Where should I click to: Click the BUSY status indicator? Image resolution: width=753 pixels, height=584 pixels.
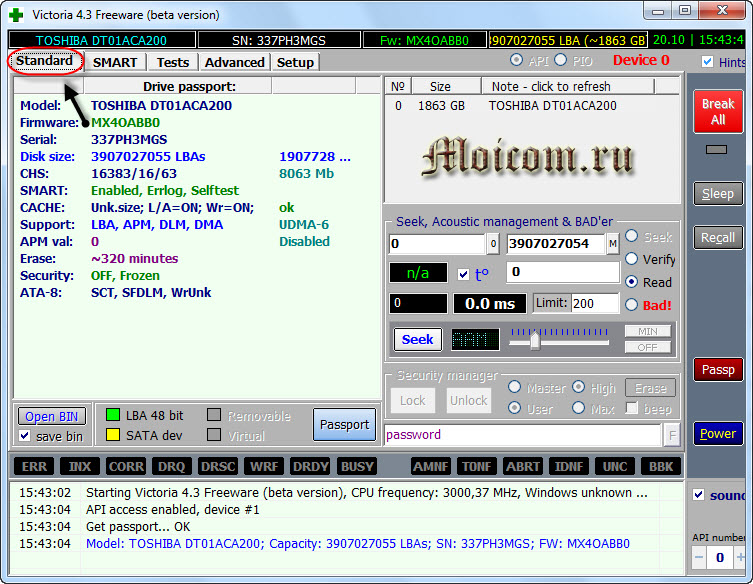tap(357, 466)
